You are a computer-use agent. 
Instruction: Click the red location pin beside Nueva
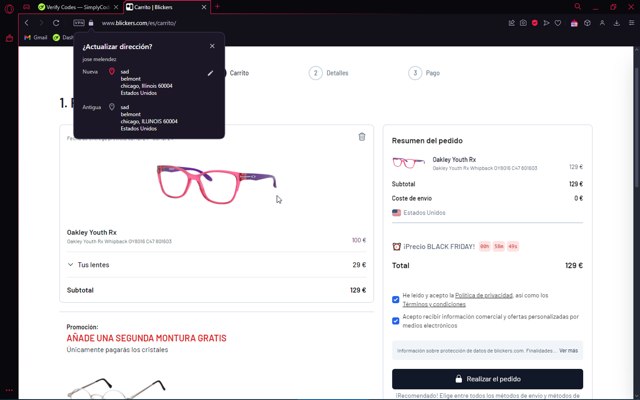pos(111,71)
